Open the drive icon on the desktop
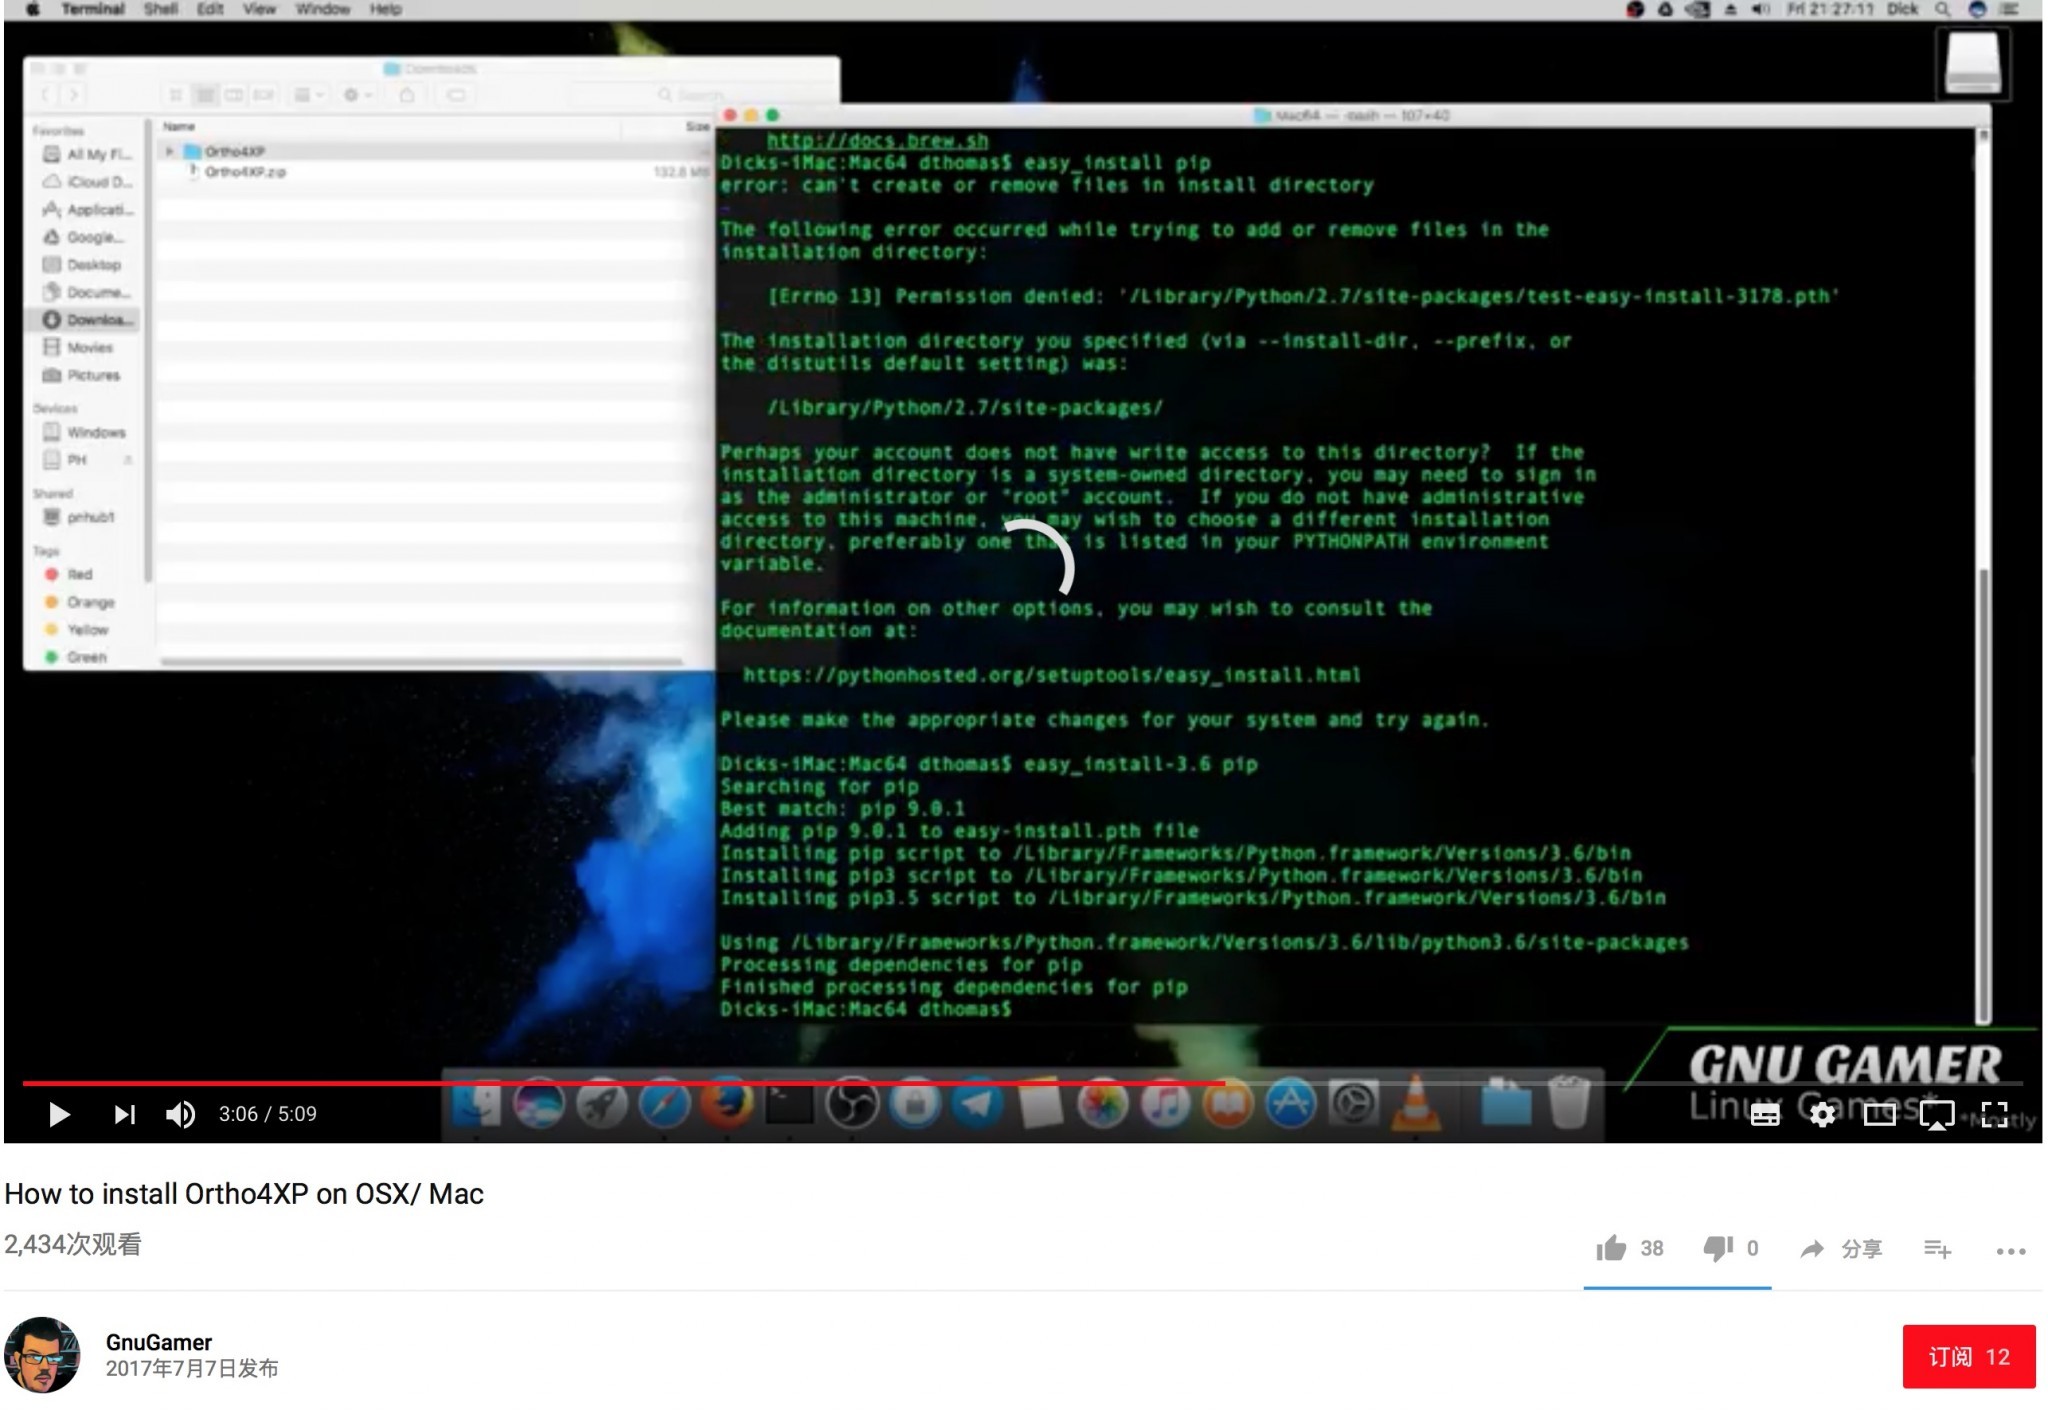 click(1972, 62)
